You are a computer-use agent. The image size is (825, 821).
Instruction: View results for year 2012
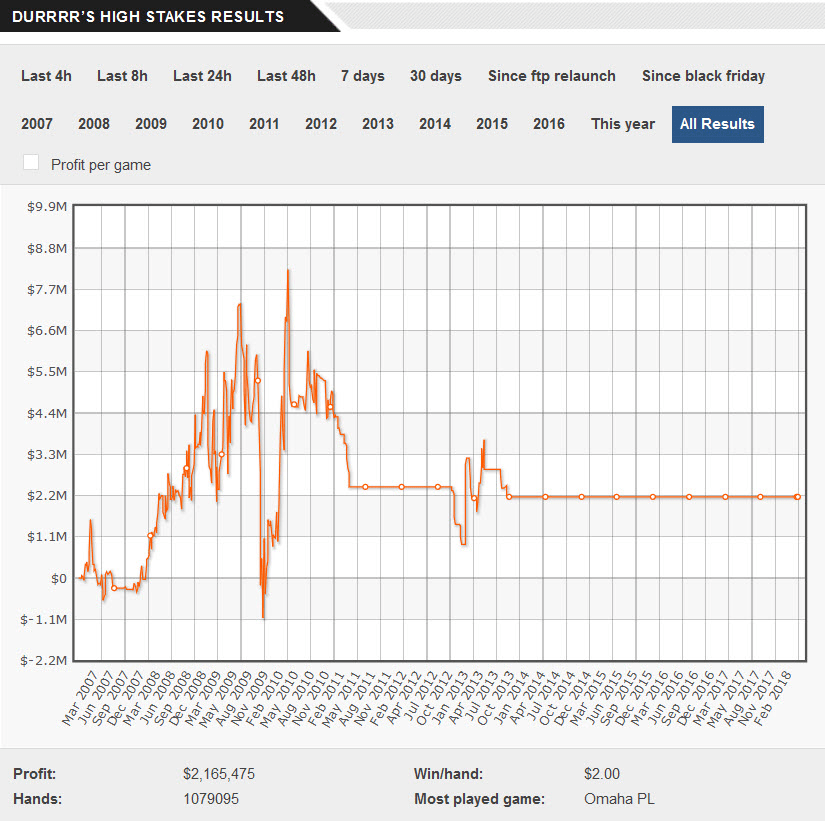pos(321,124)
